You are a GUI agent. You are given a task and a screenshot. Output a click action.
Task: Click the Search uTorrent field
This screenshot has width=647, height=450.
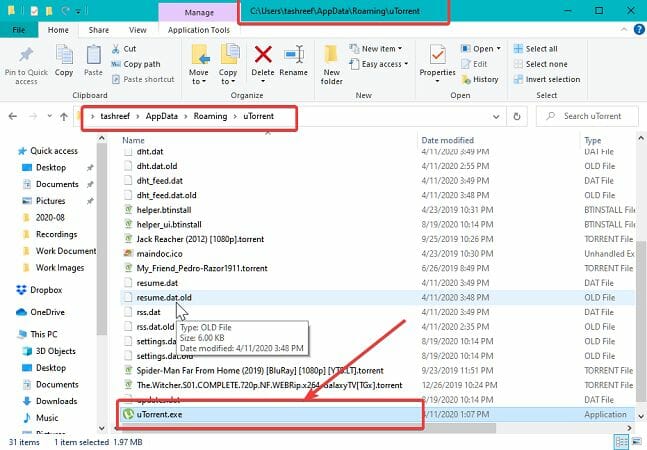pyautogui.click(x=587, y=116)
